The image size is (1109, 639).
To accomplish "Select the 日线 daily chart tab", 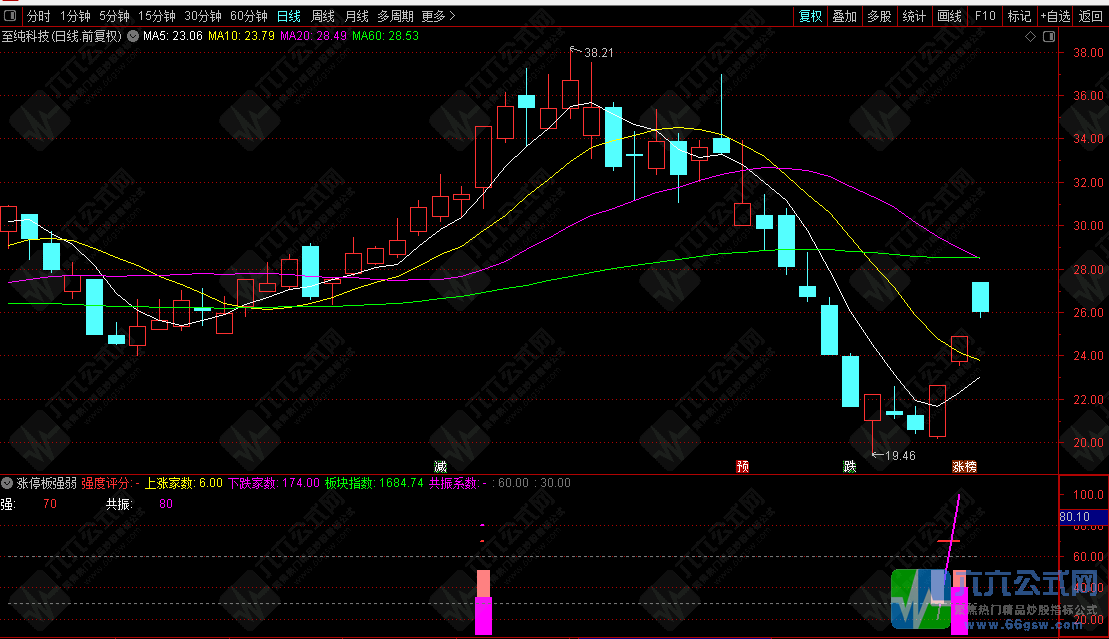I will pos(289,16).
